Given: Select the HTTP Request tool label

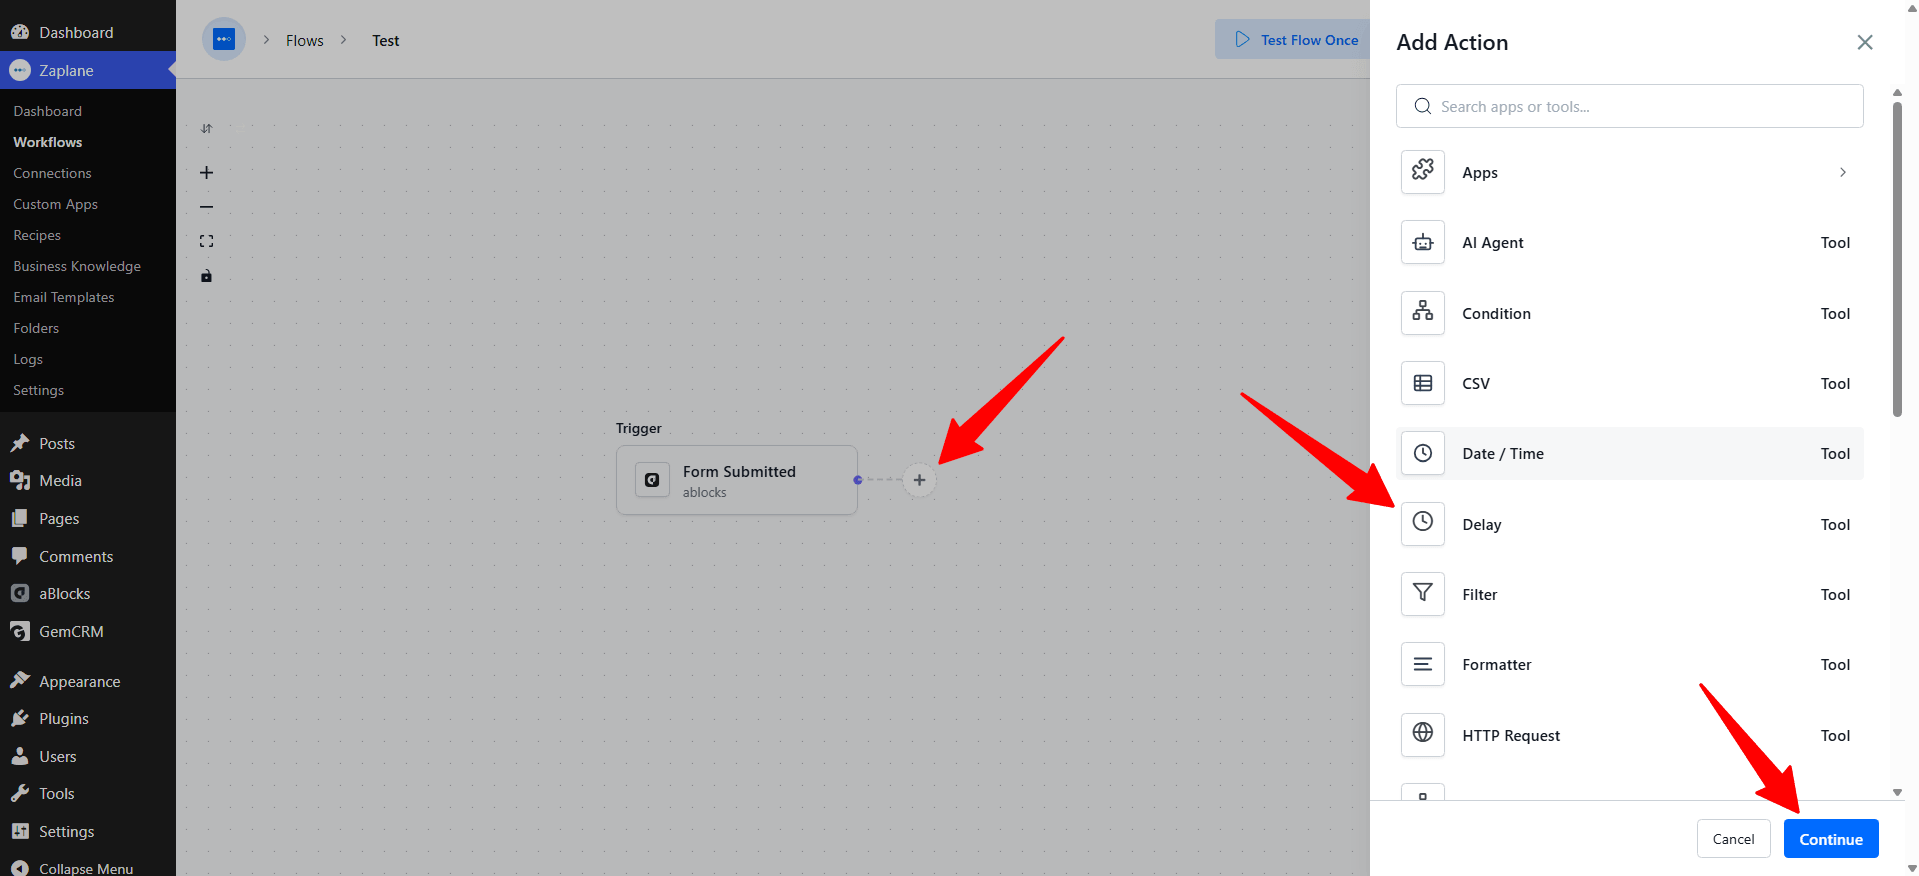Looking at the screenshot, I should click(1510, 735).
